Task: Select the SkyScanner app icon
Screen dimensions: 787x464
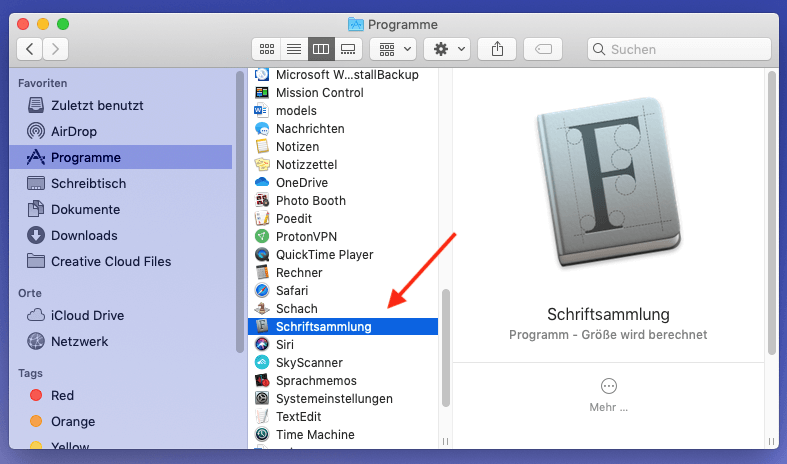Action: (262, 363)
